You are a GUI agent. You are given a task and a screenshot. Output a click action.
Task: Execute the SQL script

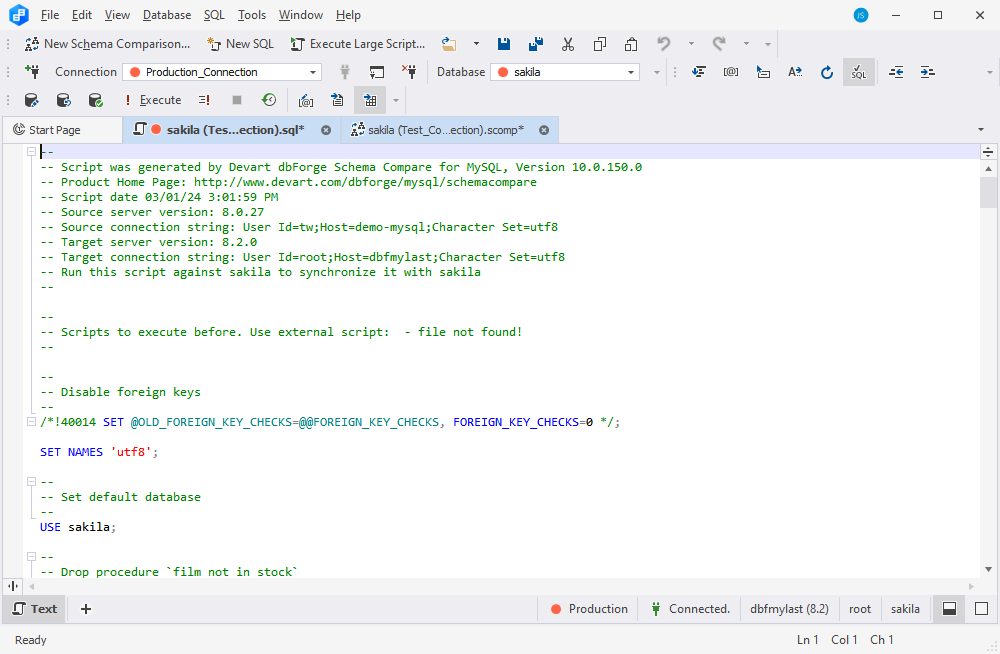click(x=153, y=100)
